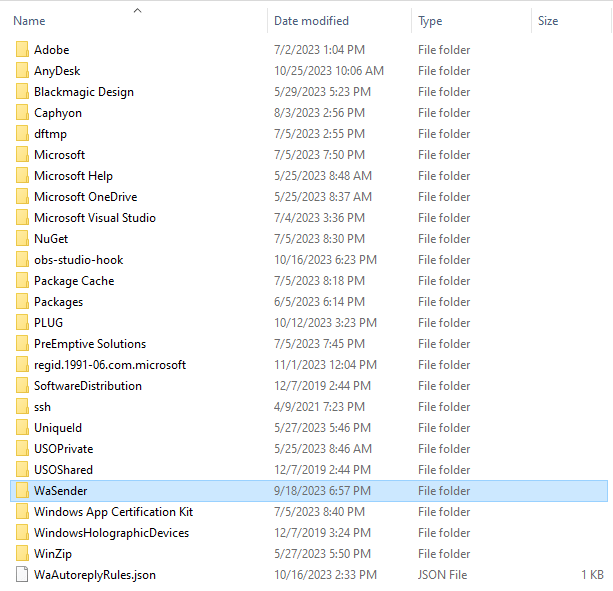613x591 pixels.
Task: Click the Microsoft Help folder icon
Action: tap(22, 176)
